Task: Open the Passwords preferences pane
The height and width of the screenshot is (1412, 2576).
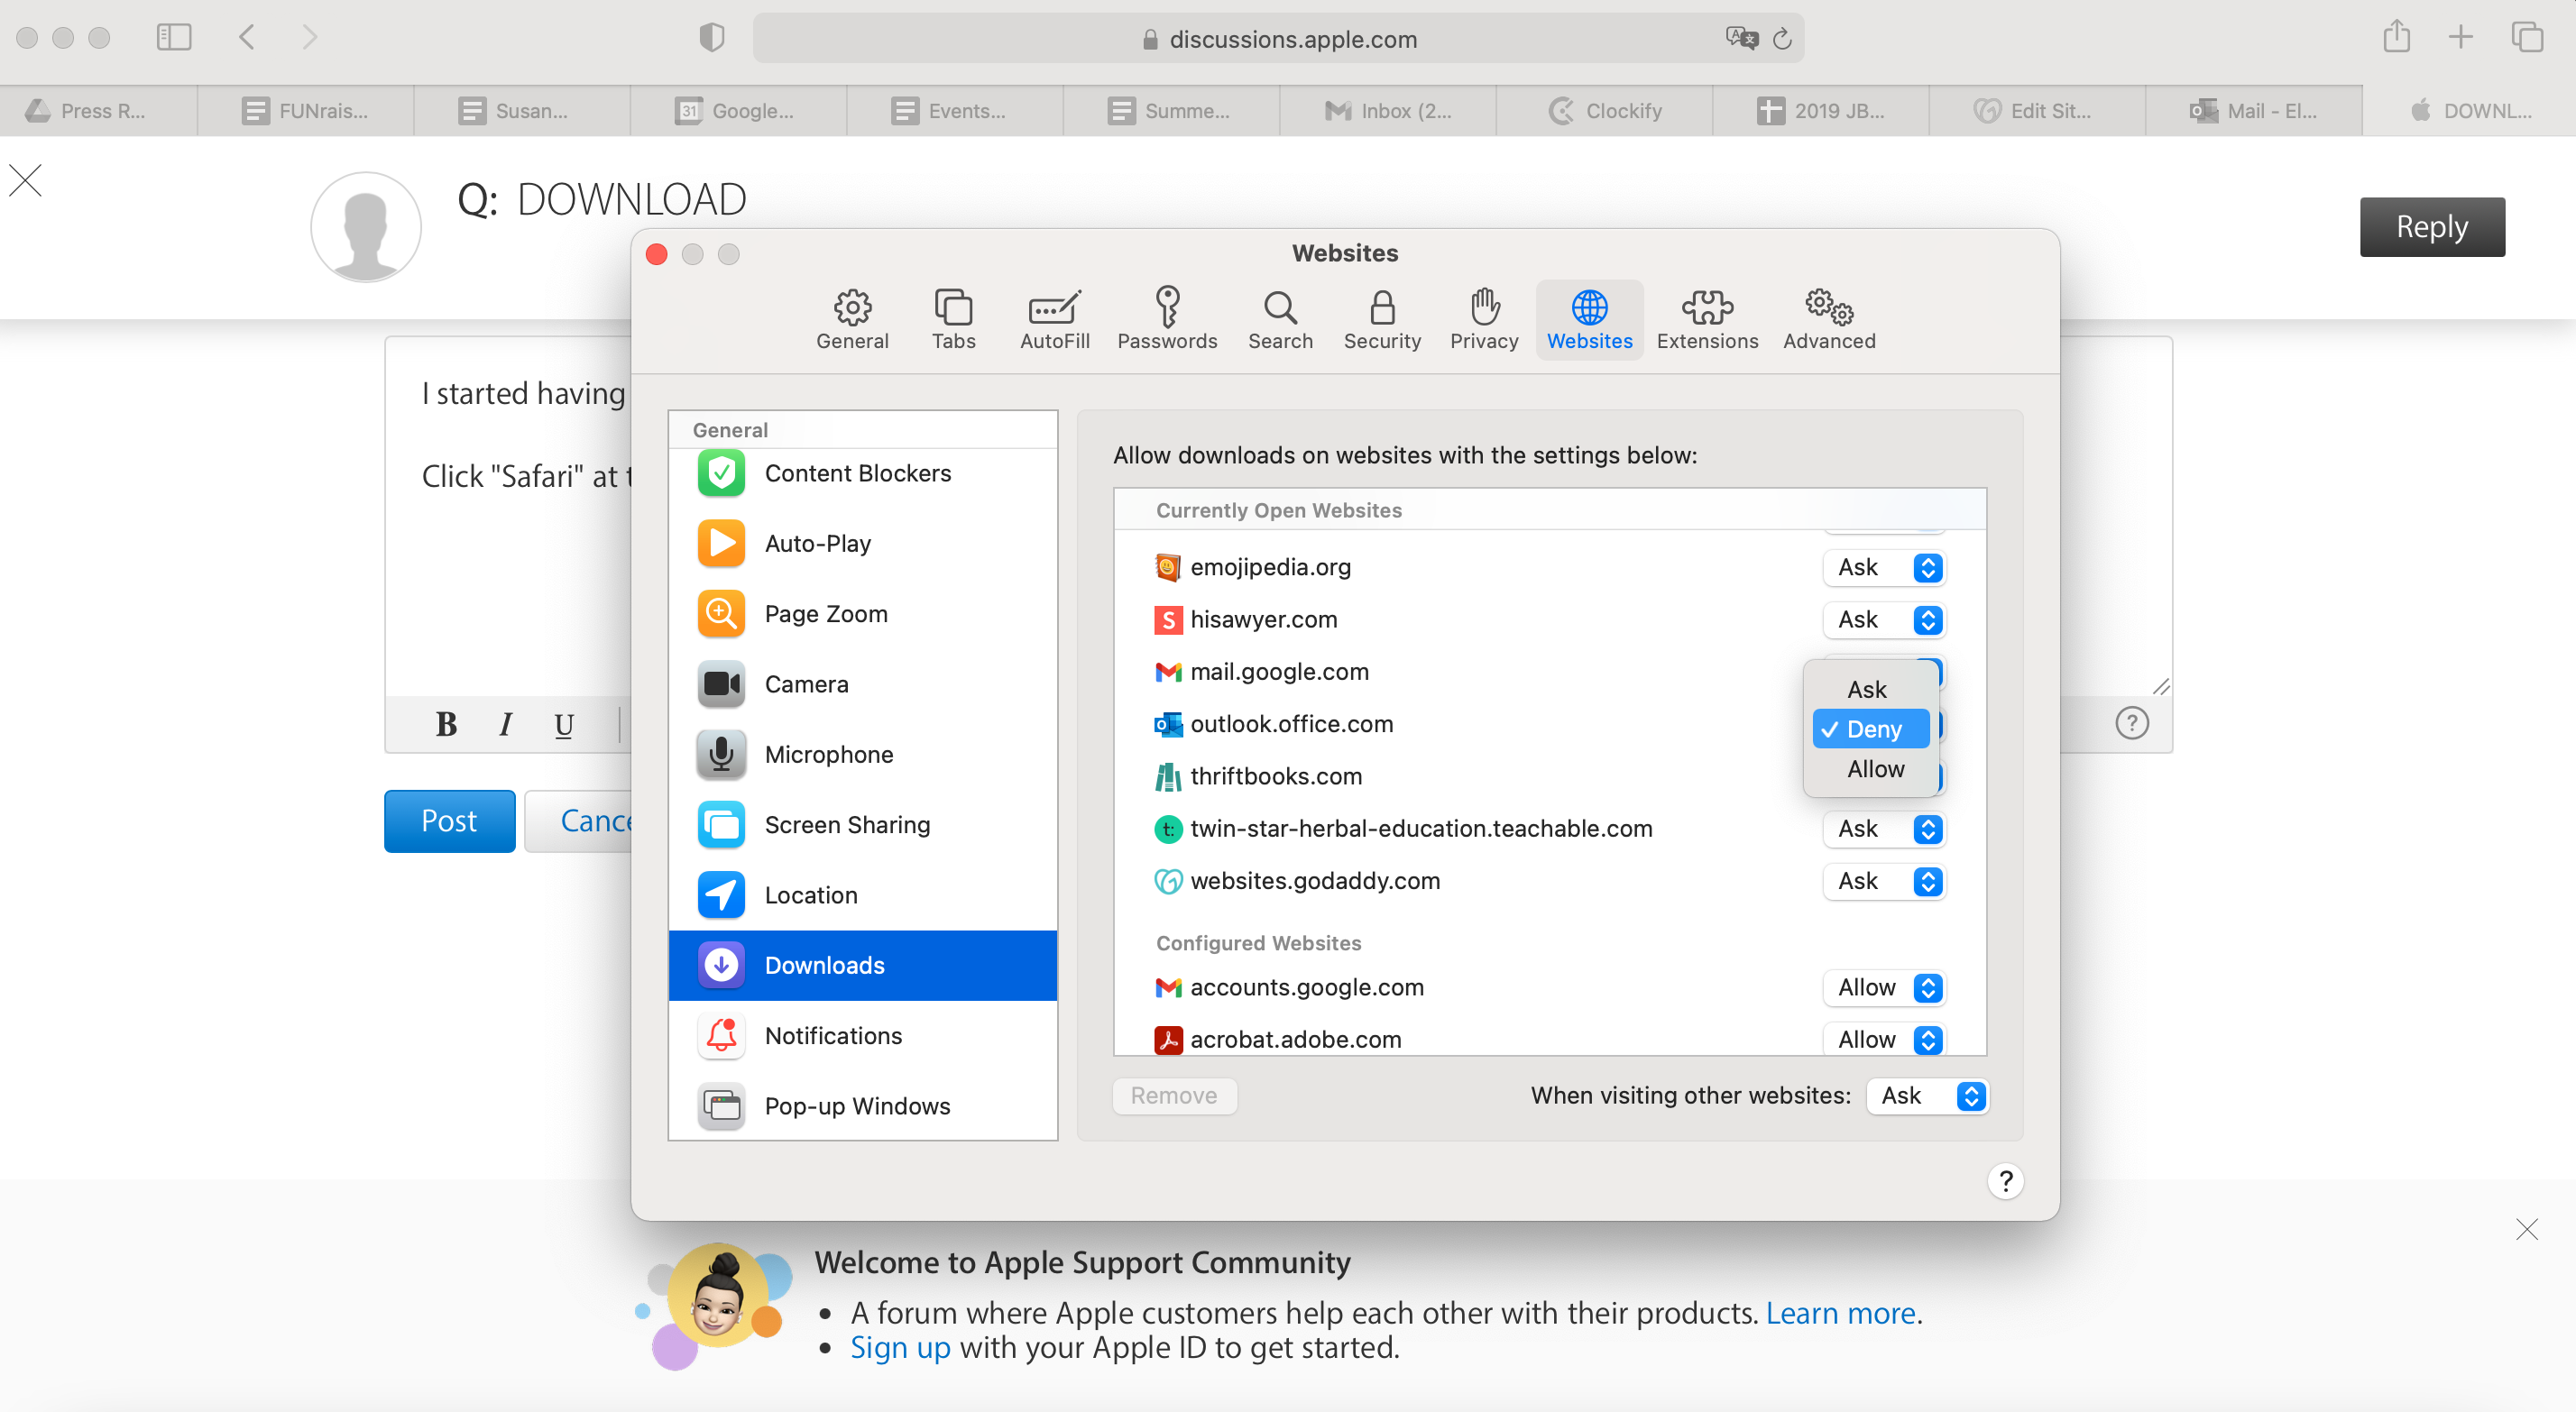Action: [x=1166, y=319]
